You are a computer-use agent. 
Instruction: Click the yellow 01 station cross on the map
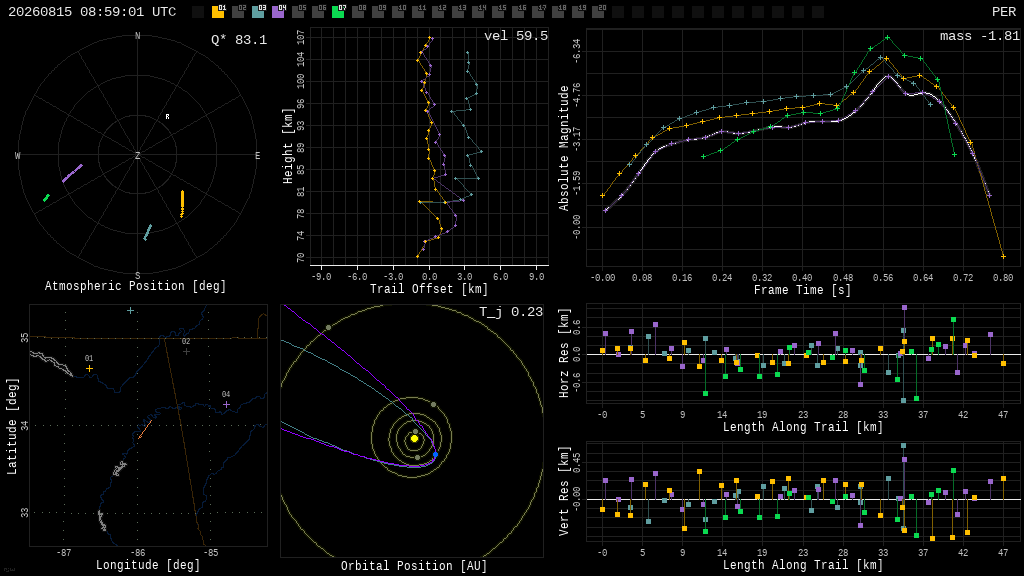point(89,369)
